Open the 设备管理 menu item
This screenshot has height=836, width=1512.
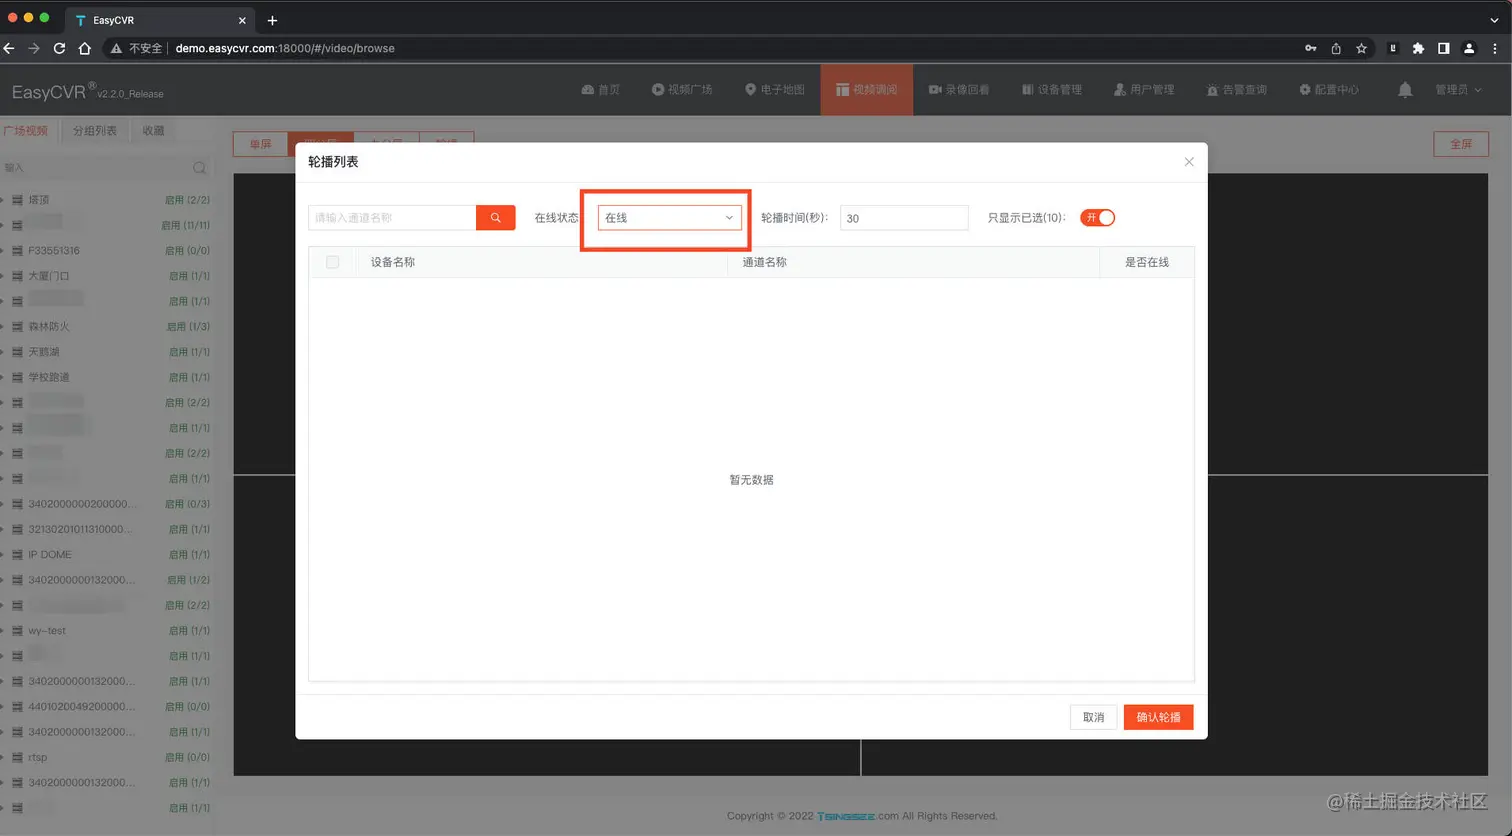point(1052,90)
